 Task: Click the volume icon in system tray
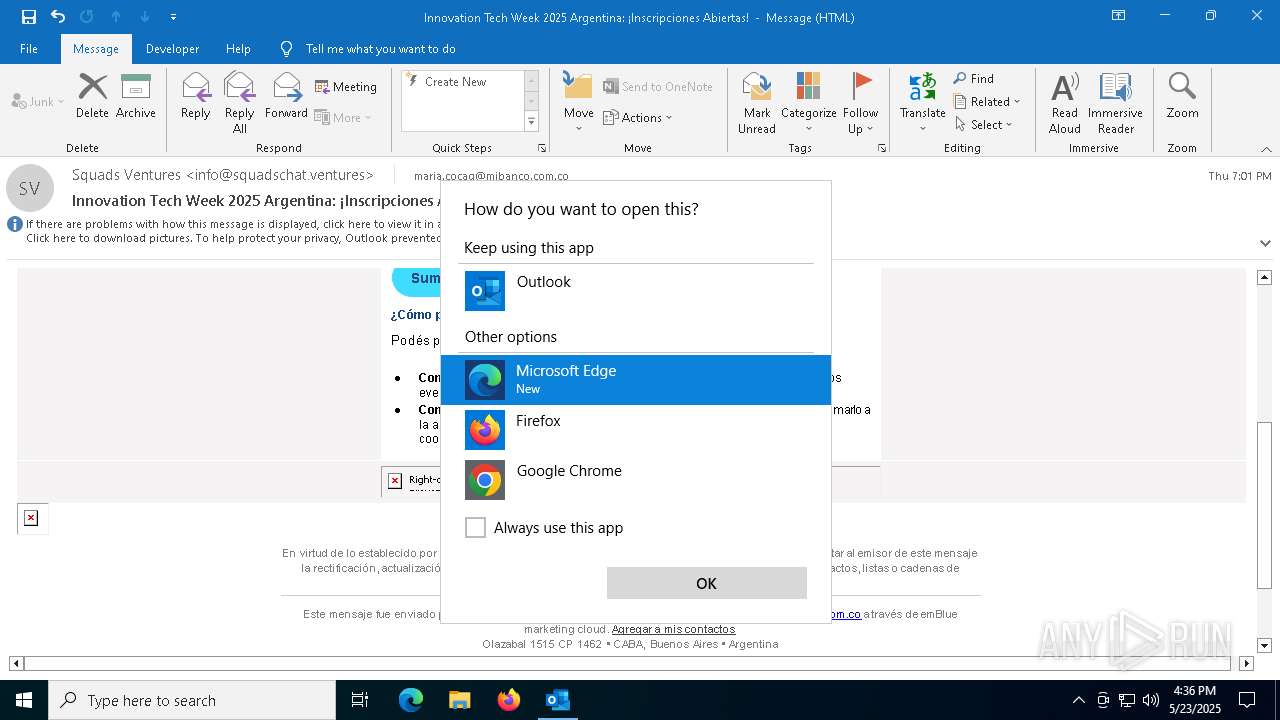point(1151,700)
